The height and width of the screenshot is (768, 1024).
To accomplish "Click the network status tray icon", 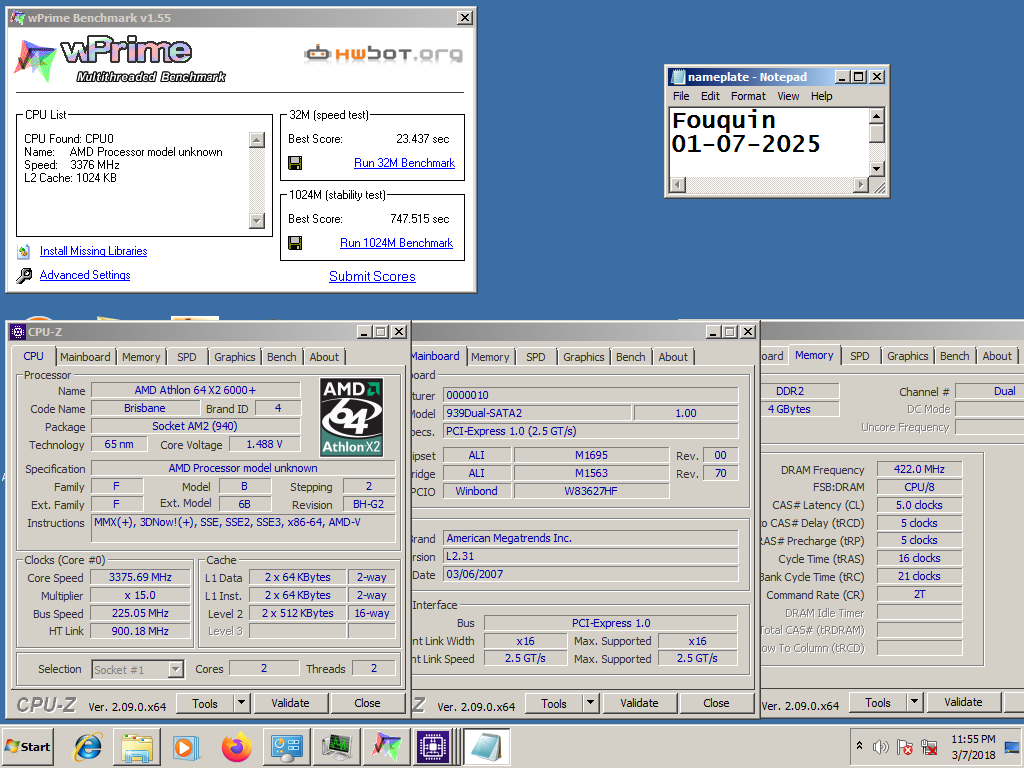I will click(929, 746).
